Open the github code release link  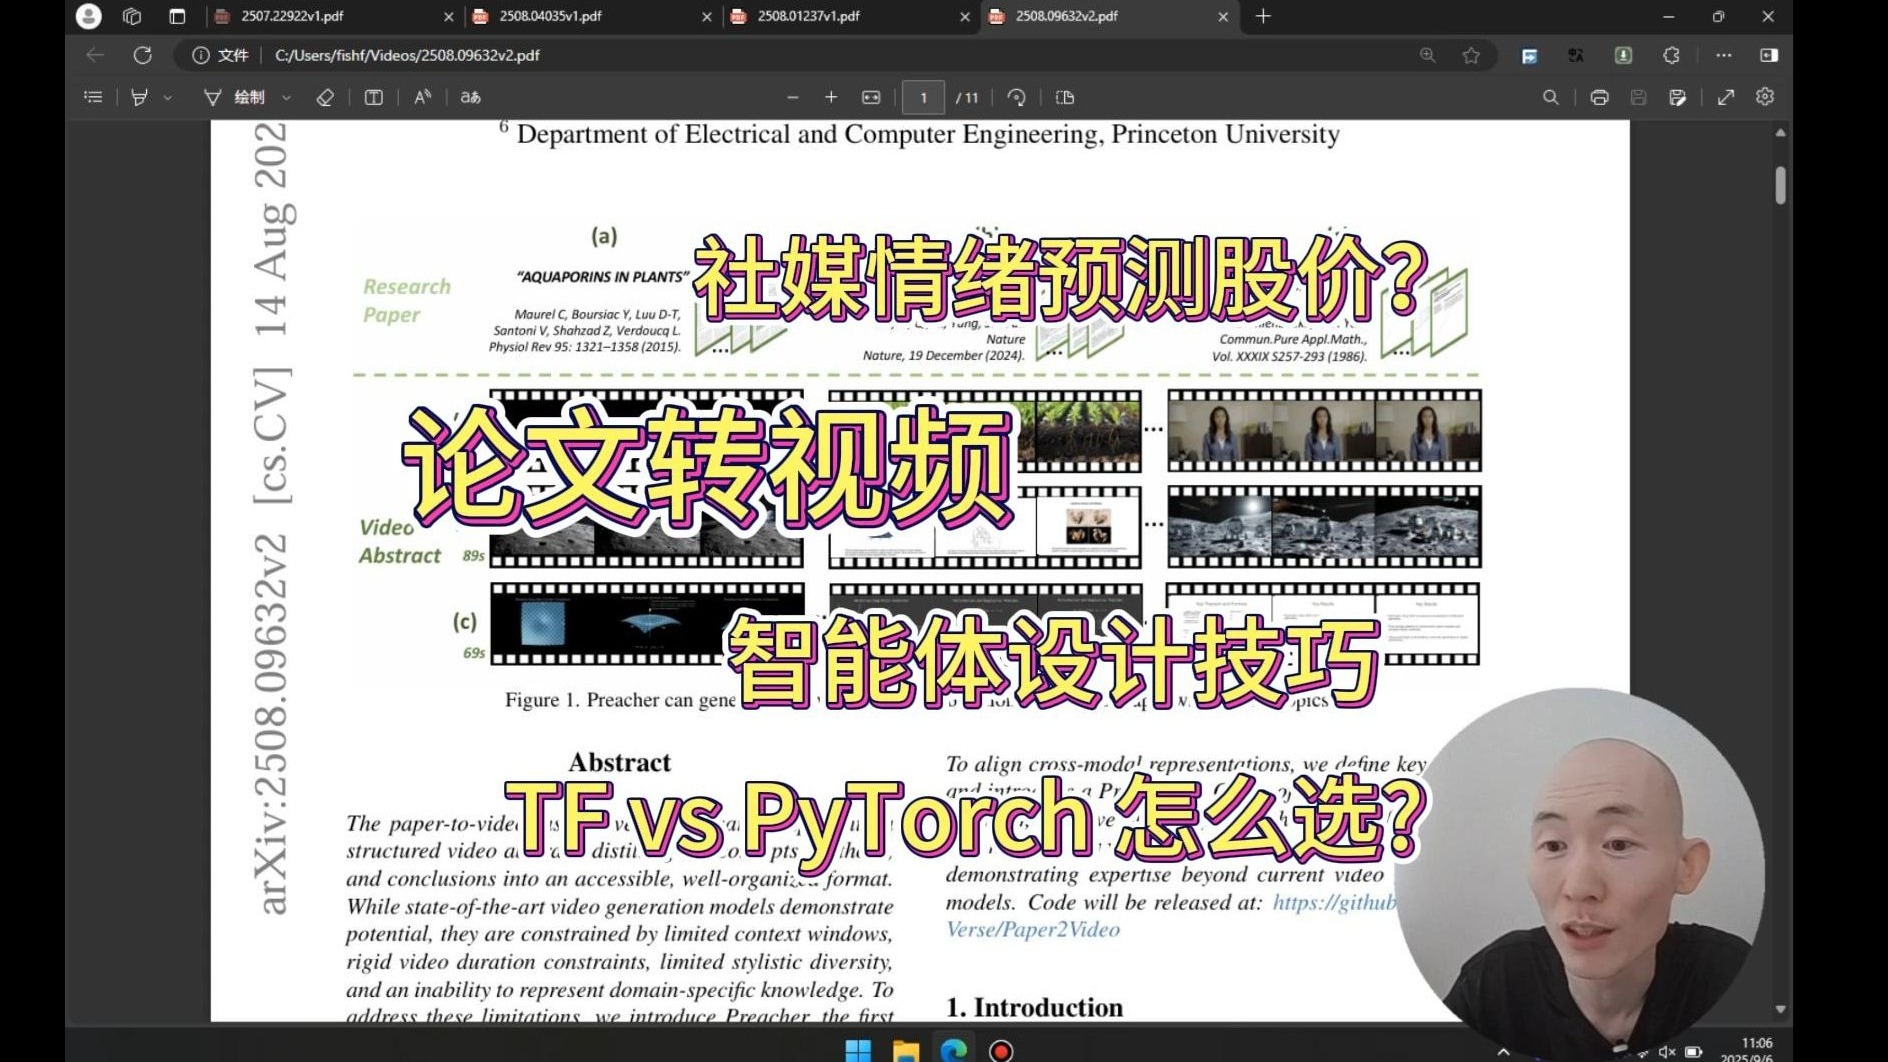tap(1334, 902)
